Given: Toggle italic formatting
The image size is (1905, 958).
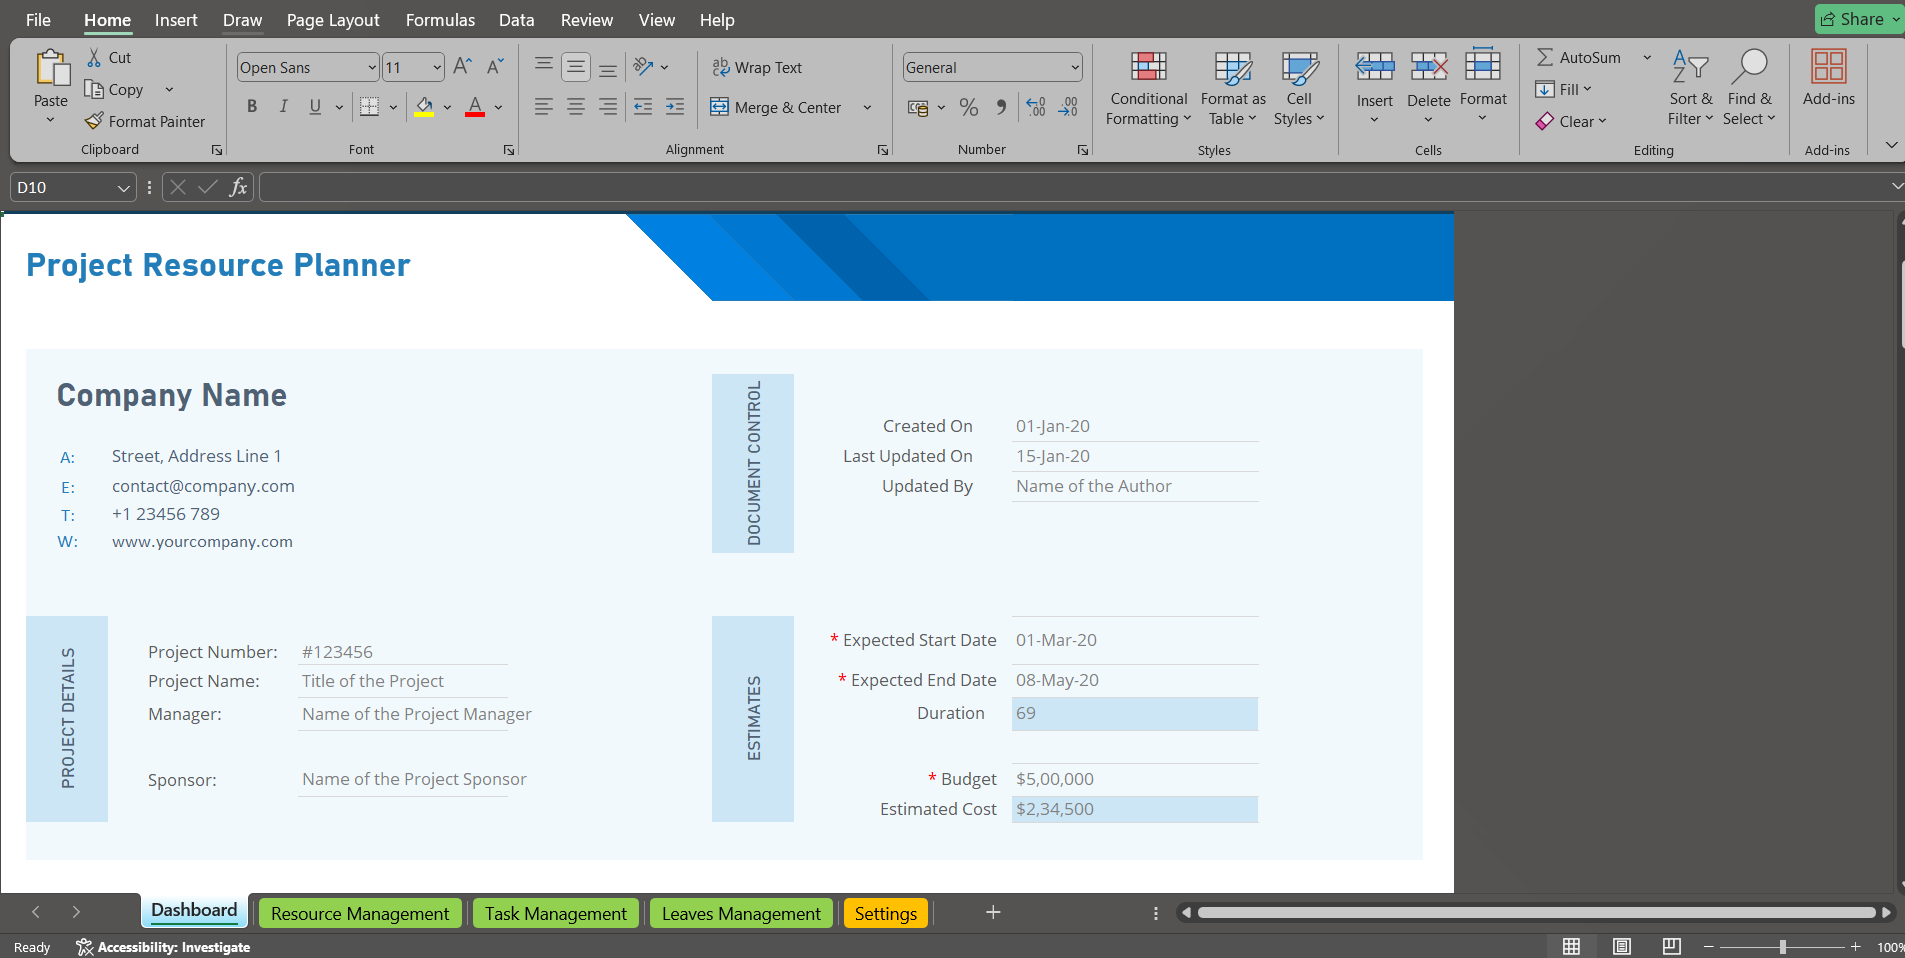Looking at the screenshot, I should [x=284, y=107].
